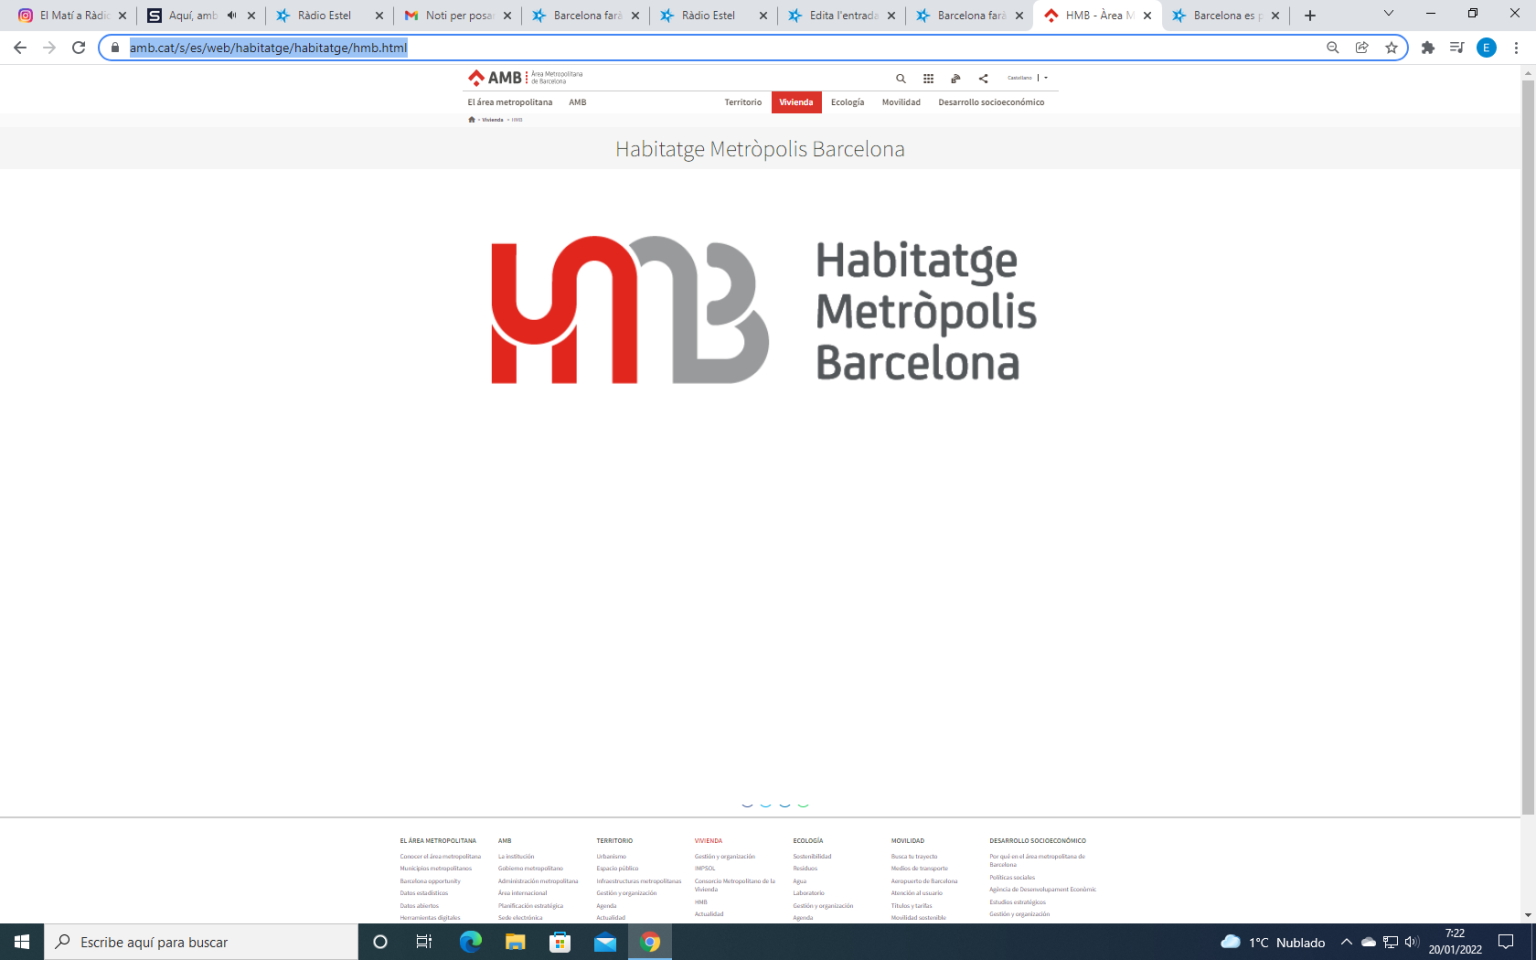Go back to the previous page
This screenshot has height=960, width=1536.
(x=20, y=47)
